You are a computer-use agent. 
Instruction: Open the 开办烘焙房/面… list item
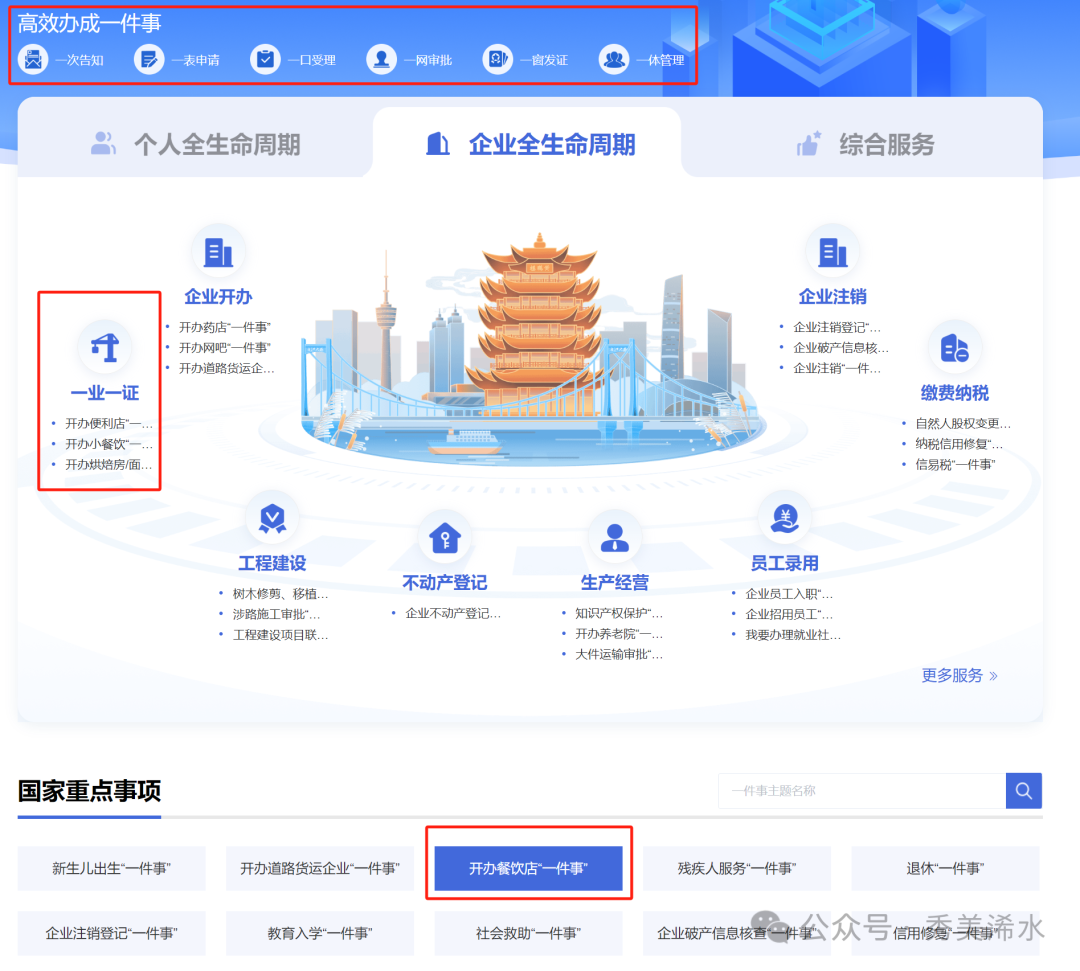(109, 465)
